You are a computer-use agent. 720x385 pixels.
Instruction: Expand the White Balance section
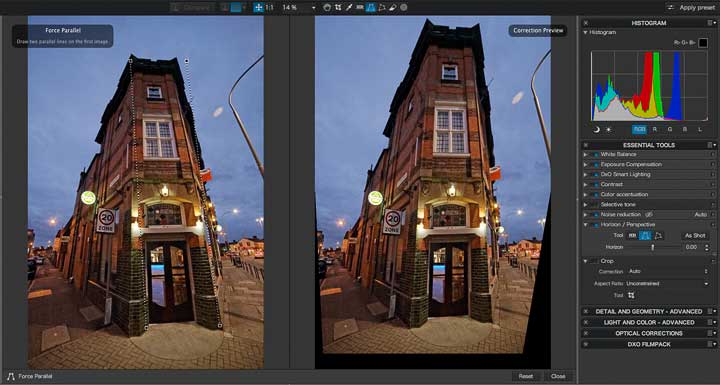click(x=585, y=154)
